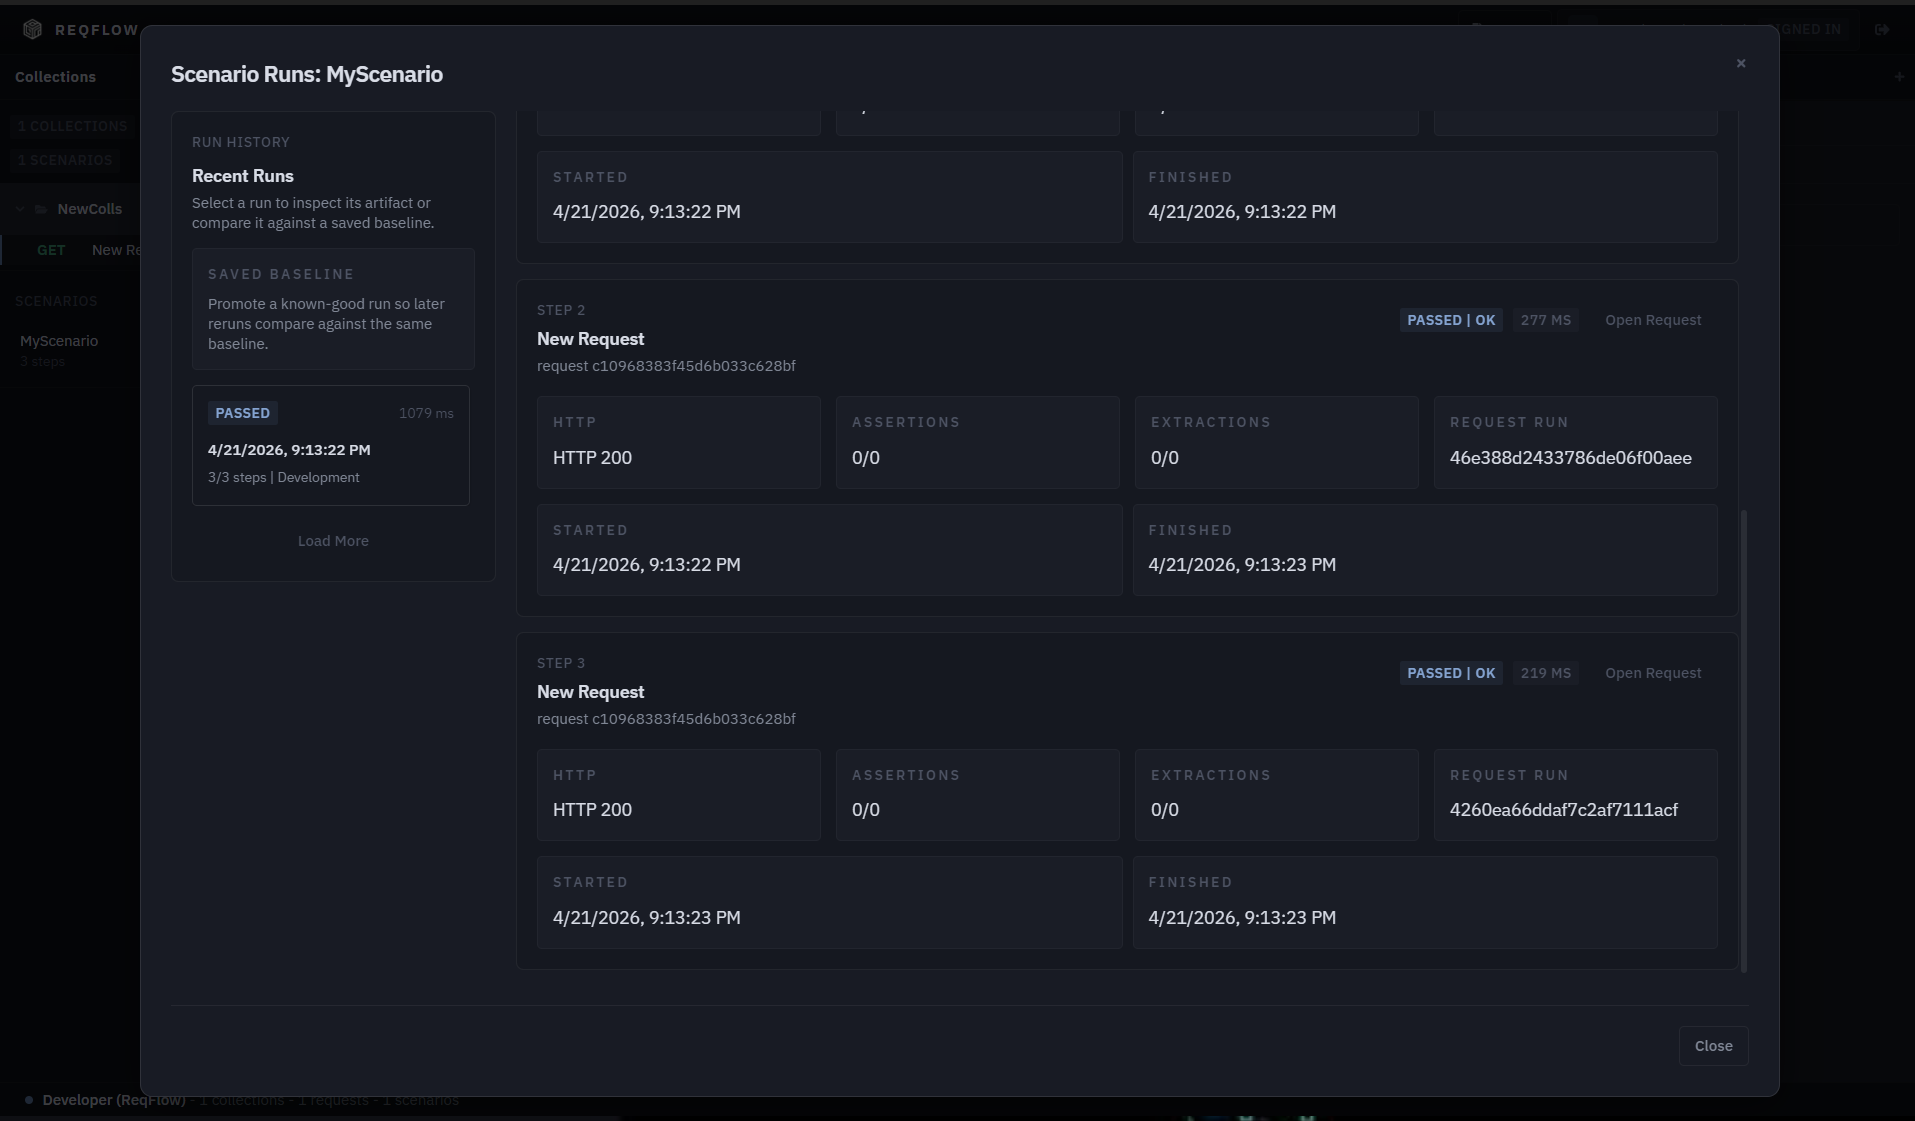Select the PASSED run from 4/21/2026

(x=331, y=445)
